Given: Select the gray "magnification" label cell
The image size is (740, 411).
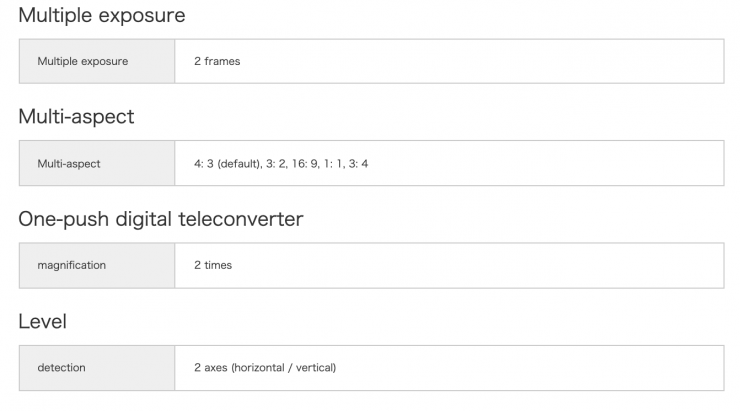Looking at the screenshot, I should coord(97,265).
